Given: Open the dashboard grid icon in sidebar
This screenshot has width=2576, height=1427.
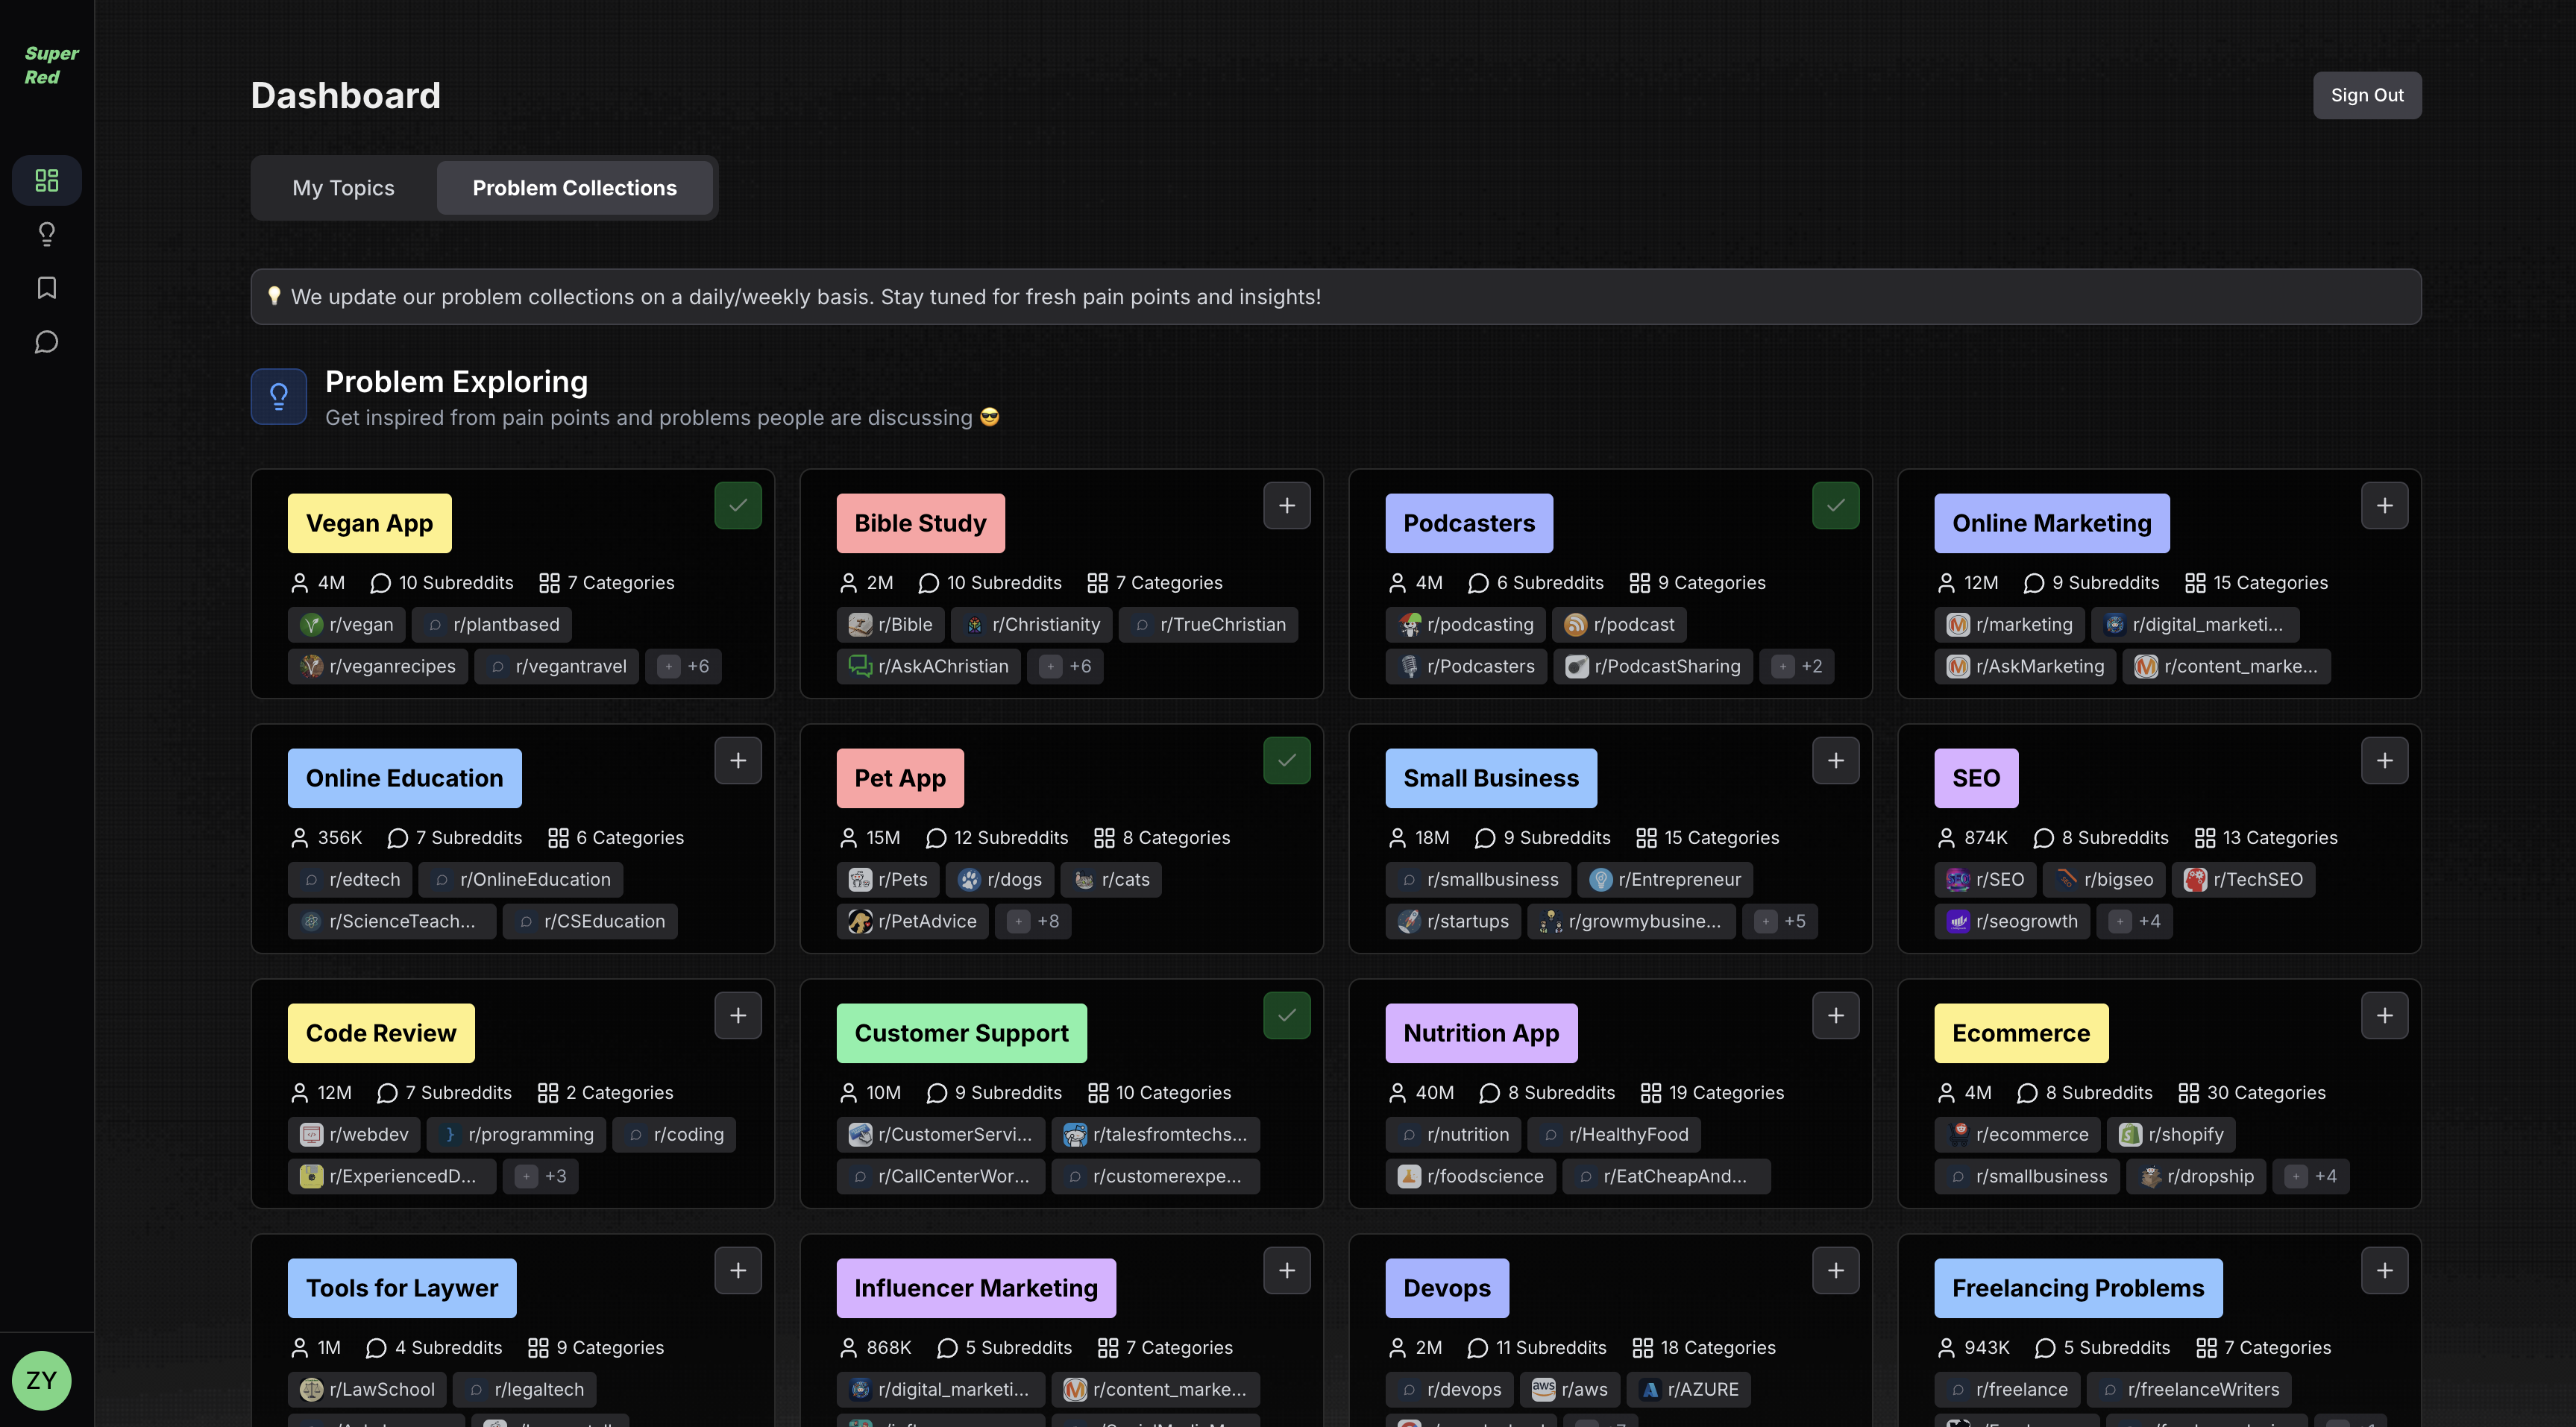Looking at the screenshot, I should point(46,180).
